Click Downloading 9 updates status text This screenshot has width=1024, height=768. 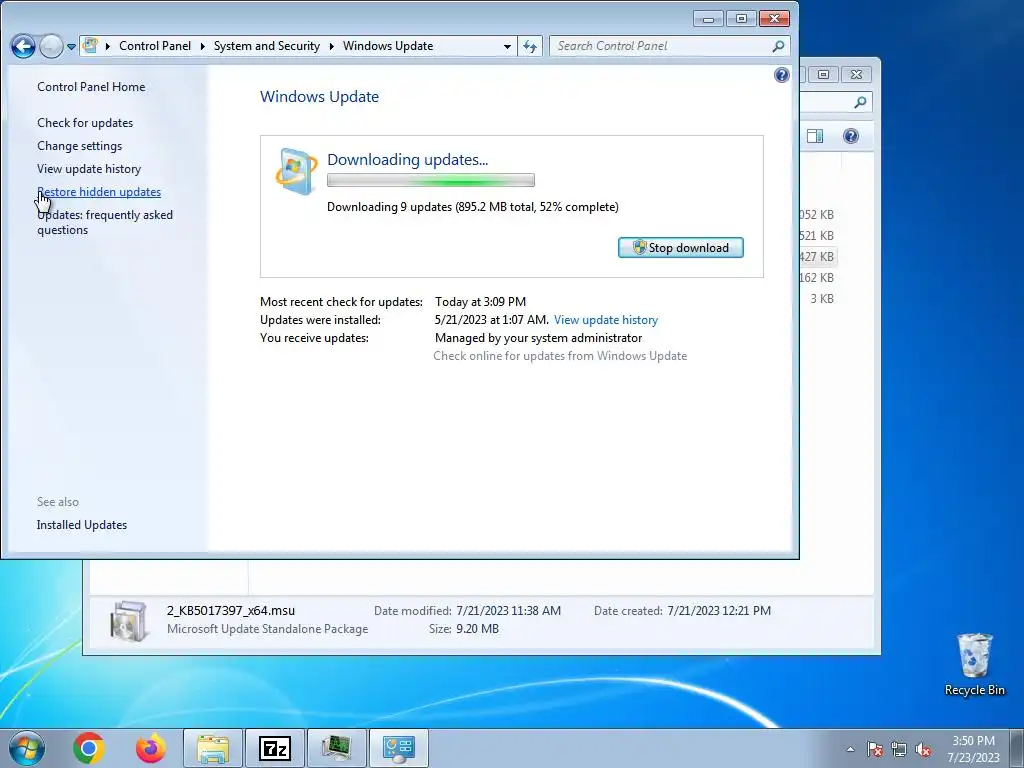pos(473,207)
